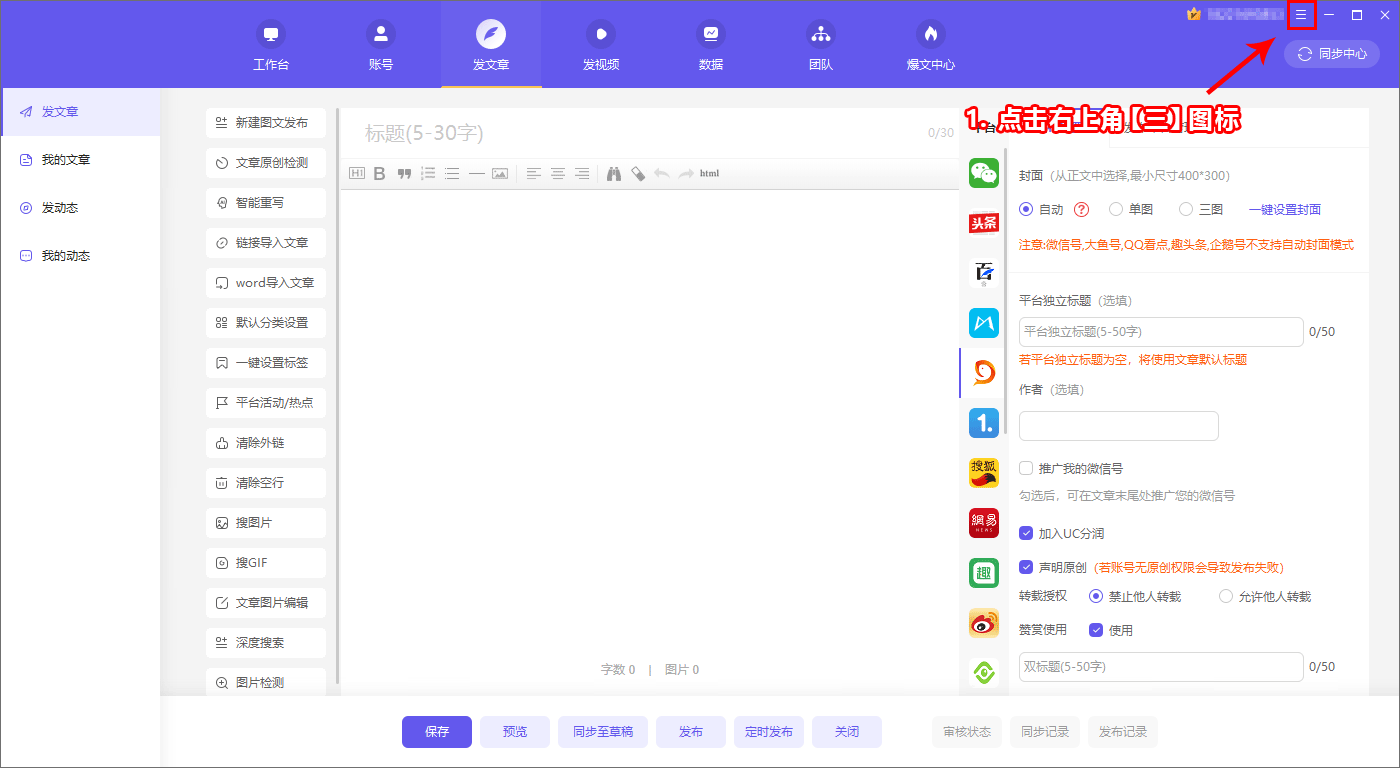Select the Weibo platform icon

984,623
